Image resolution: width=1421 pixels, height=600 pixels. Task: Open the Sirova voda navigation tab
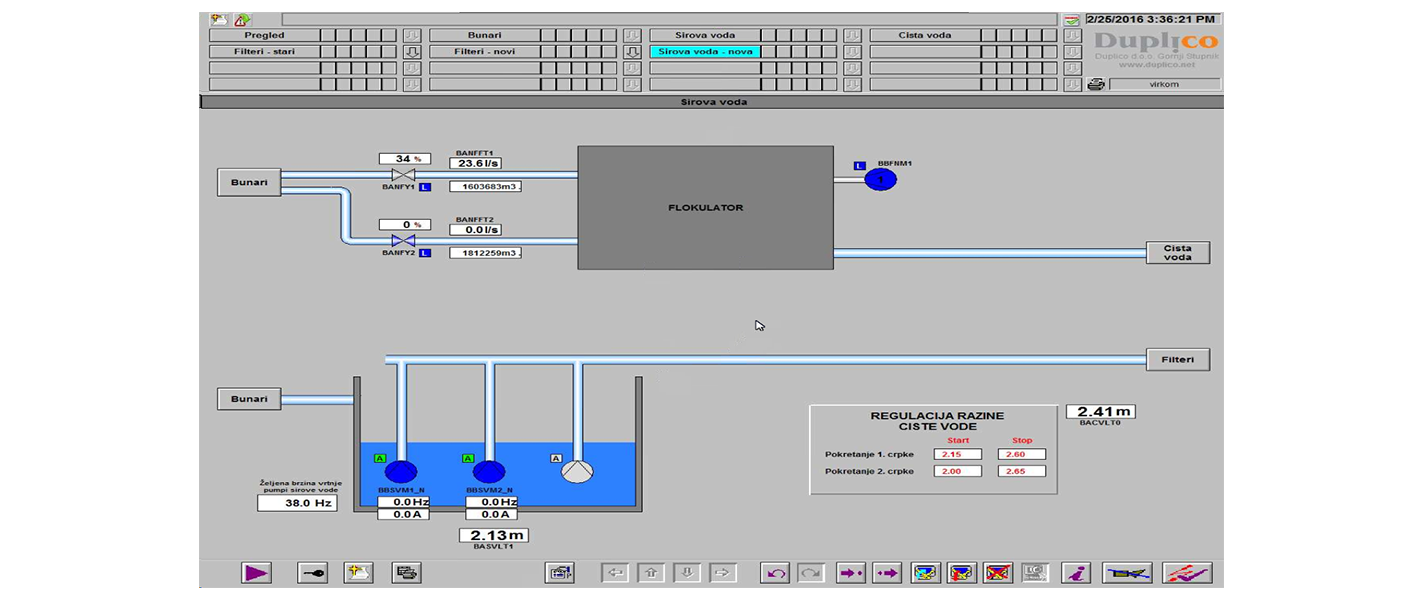pos(705,35)
